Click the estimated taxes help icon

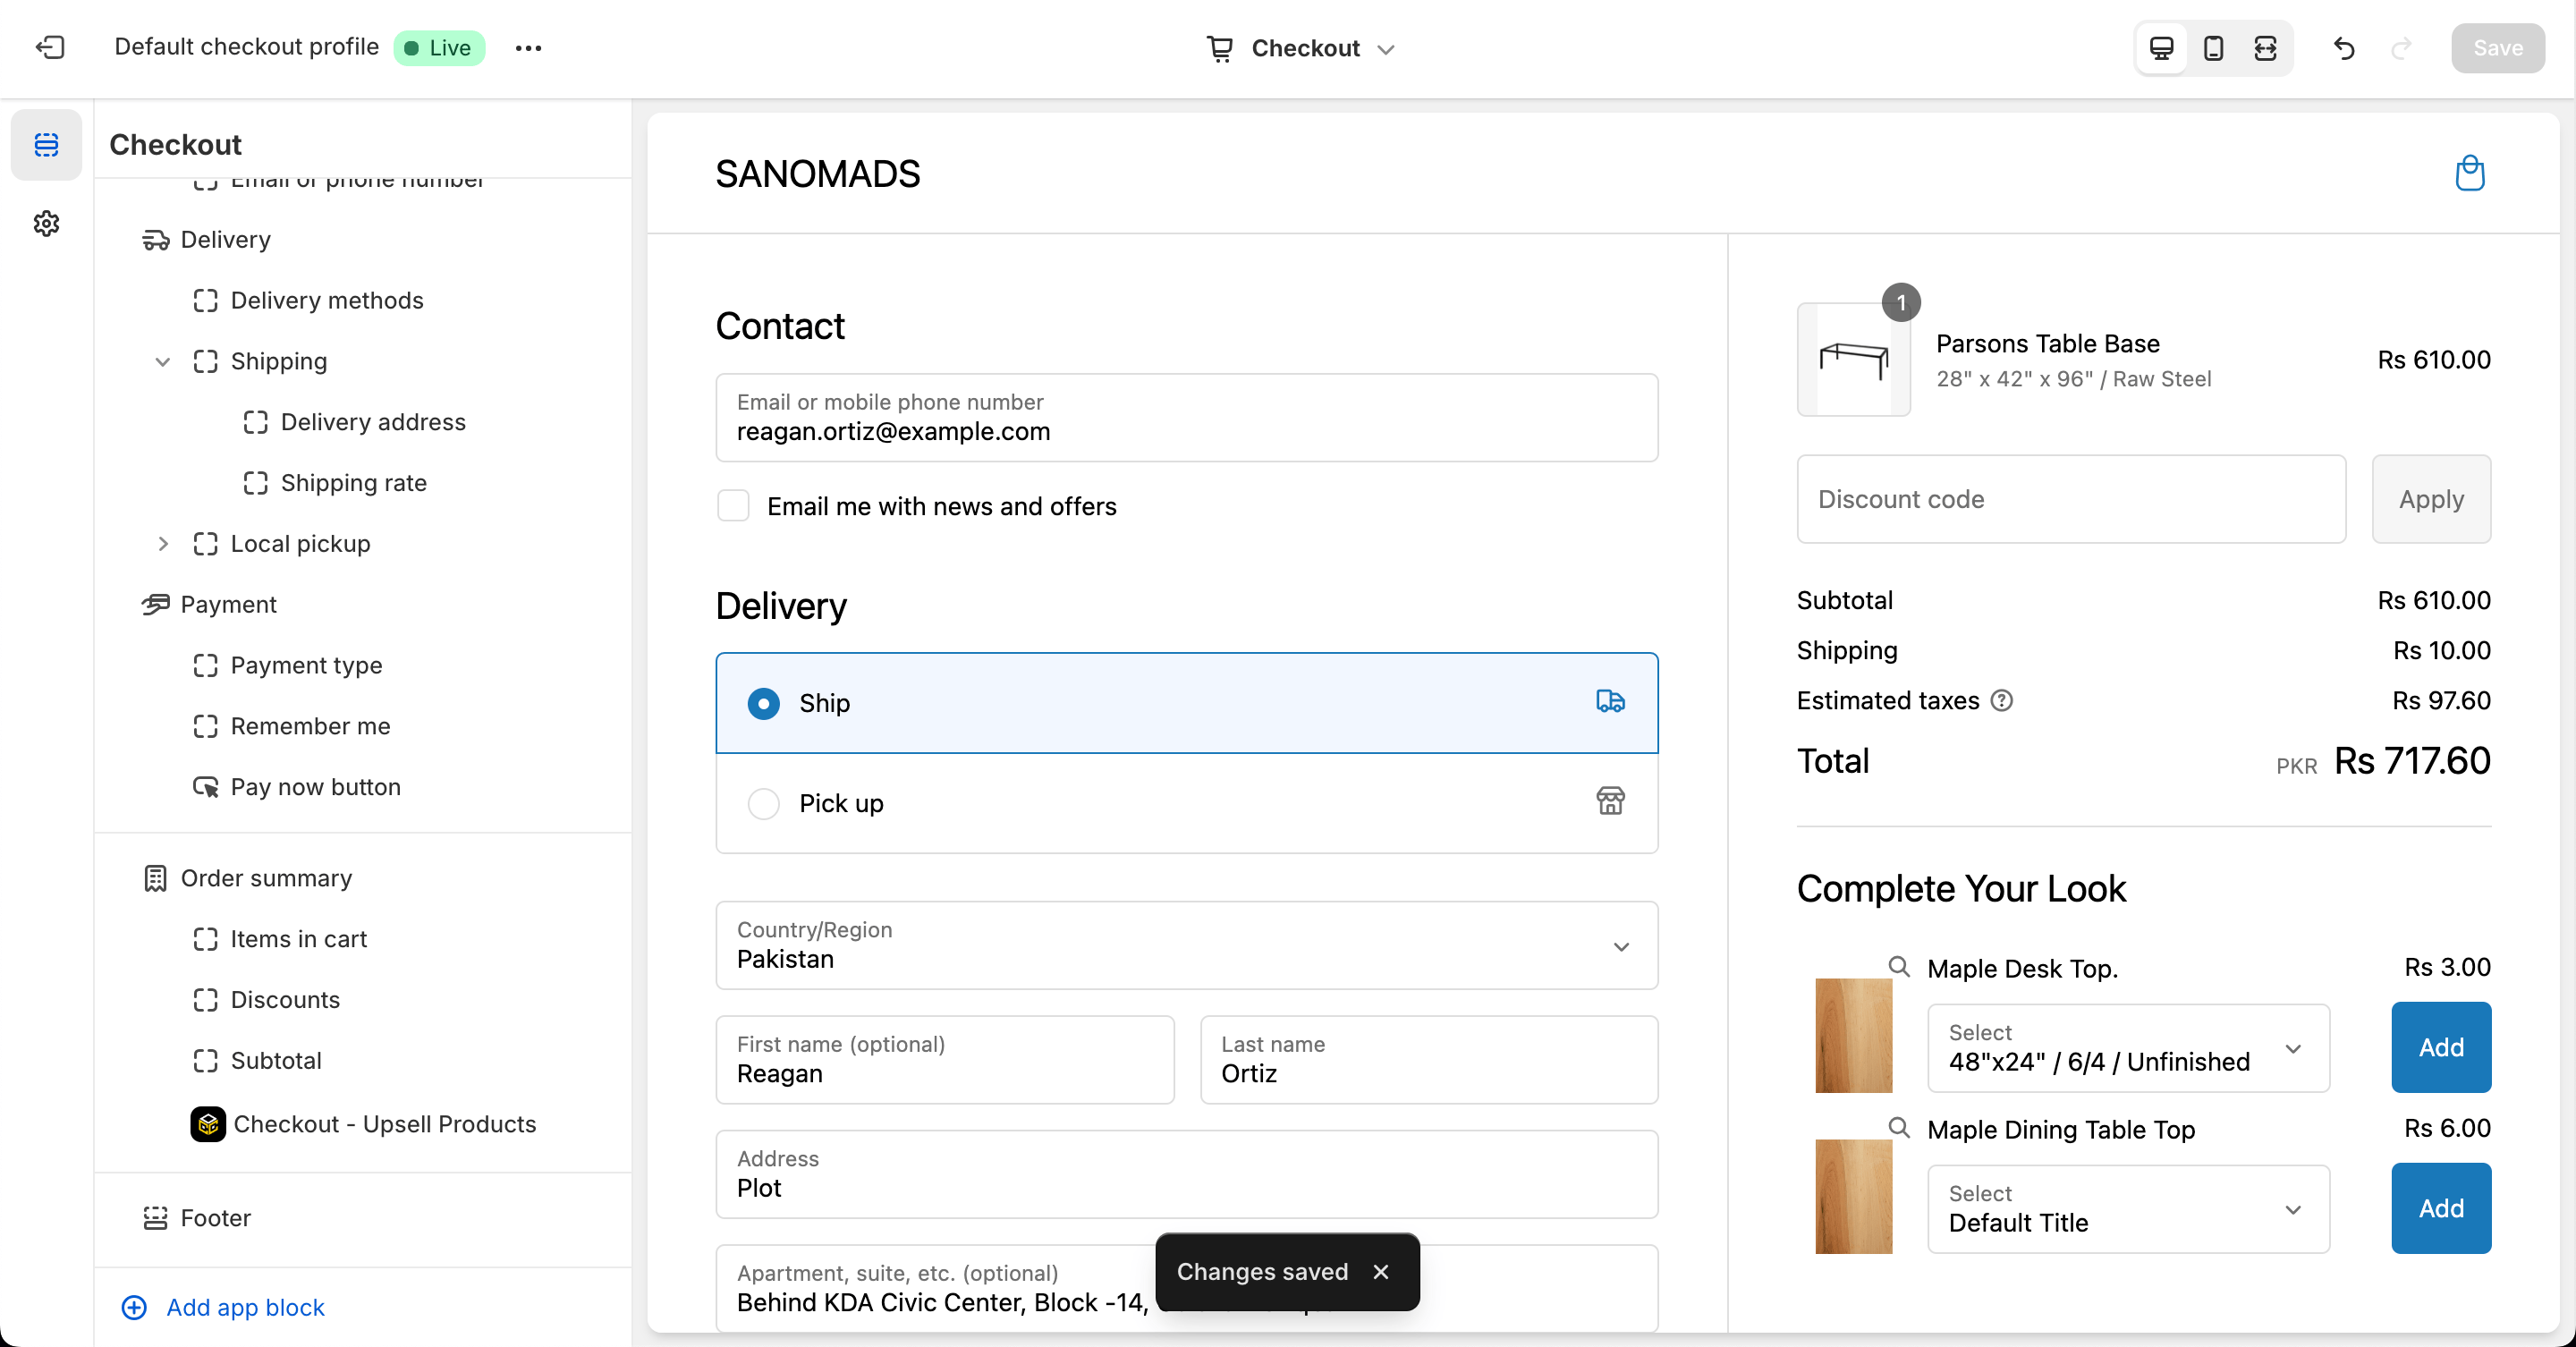(x=2001, y=700)
